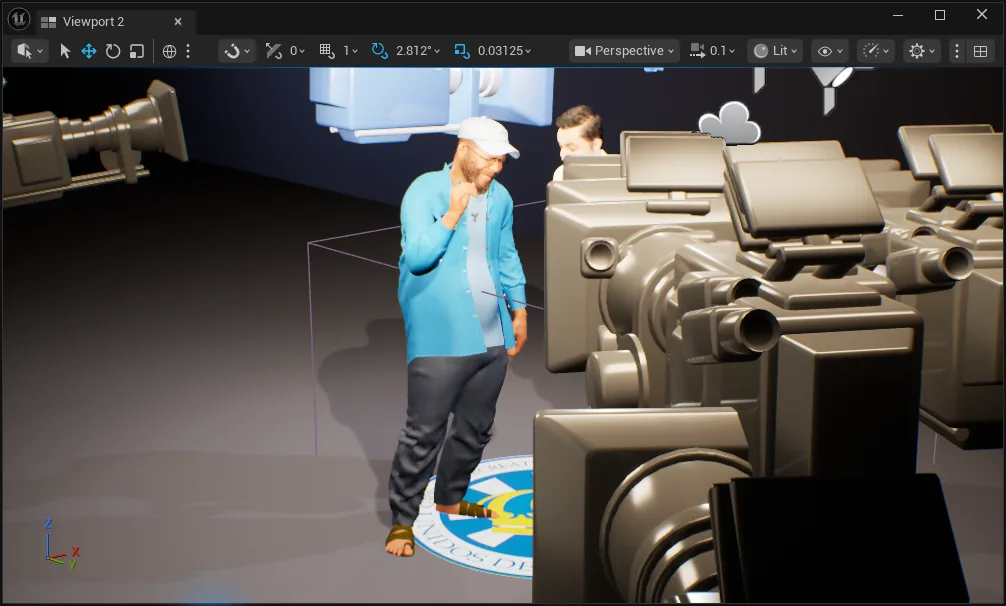1006x606 pixels.
Task: Open performance and scalability menu
Action: tap(876, 51)
